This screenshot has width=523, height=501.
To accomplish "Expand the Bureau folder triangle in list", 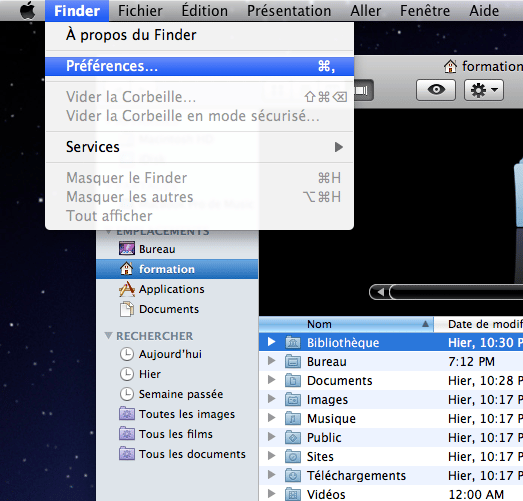I will 272,361.
